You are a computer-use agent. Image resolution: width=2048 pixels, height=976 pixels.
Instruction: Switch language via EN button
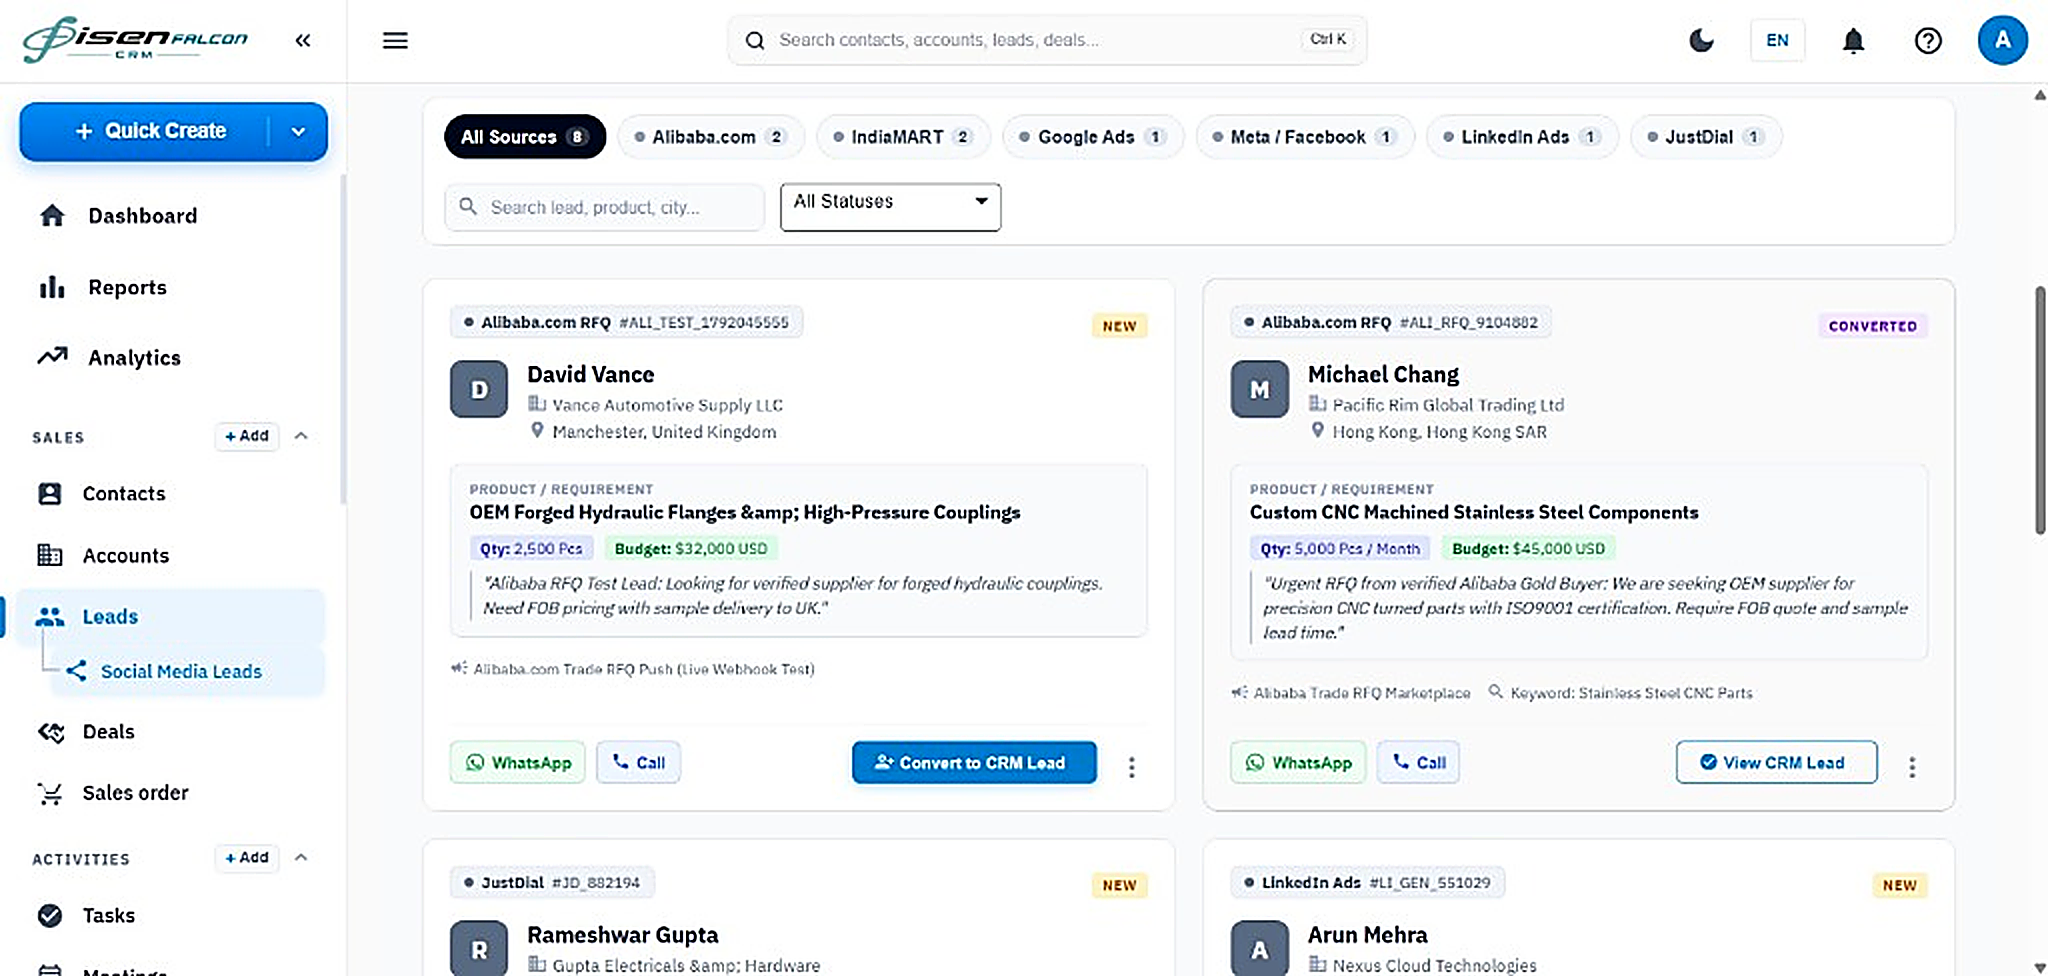[1777, 40]
